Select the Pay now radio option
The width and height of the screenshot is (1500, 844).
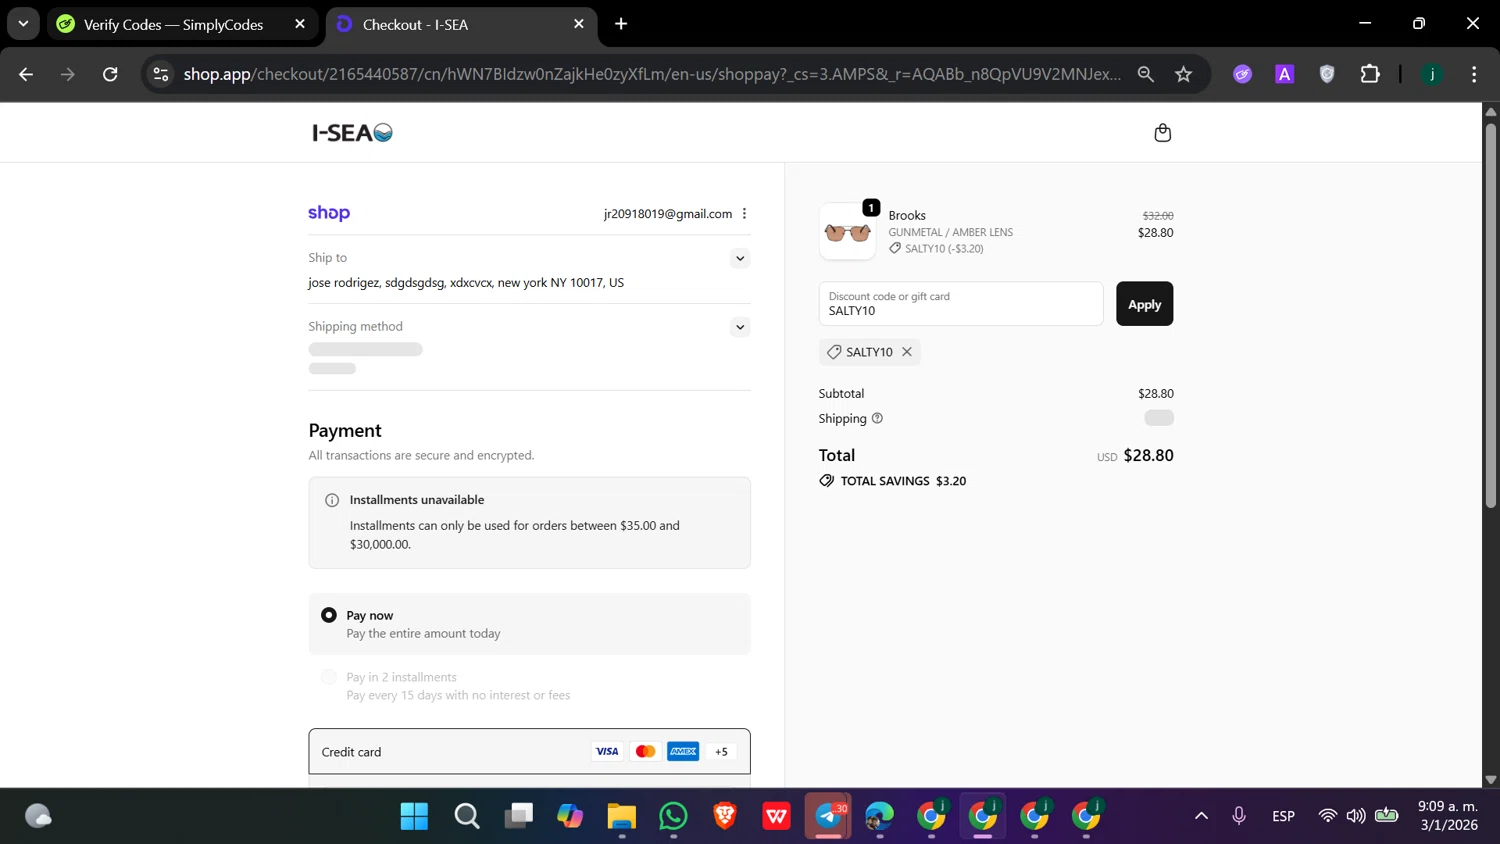click(x=329, y=615)
